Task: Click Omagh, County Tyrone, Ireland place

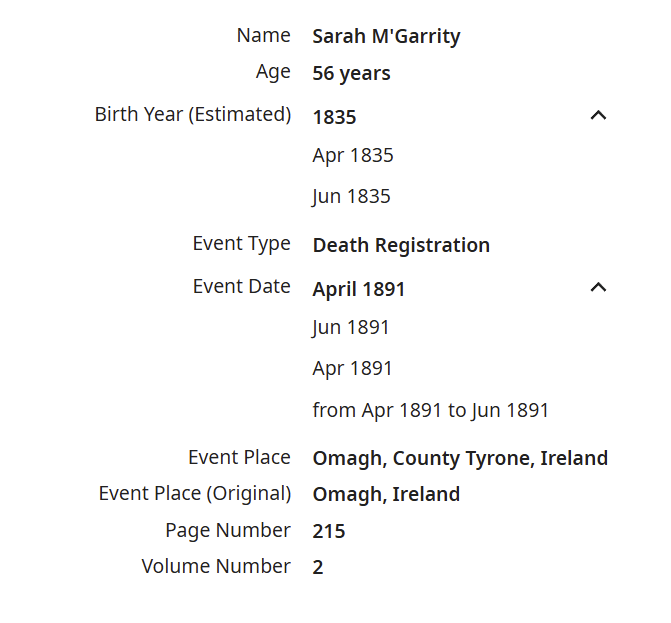Action: pyautogui.click(x=460, y=459)
